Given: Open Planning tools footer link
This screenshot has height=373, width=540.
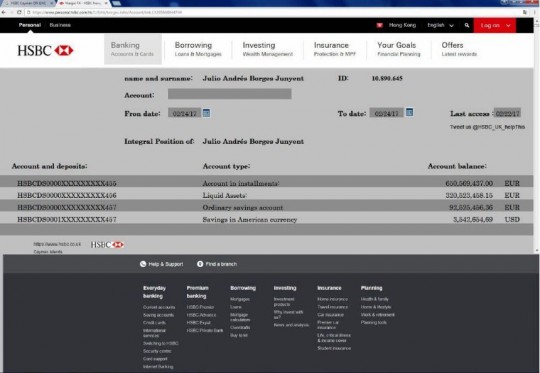Looking at the screenshot, I should pyautogui.click(x=373, y=322).
